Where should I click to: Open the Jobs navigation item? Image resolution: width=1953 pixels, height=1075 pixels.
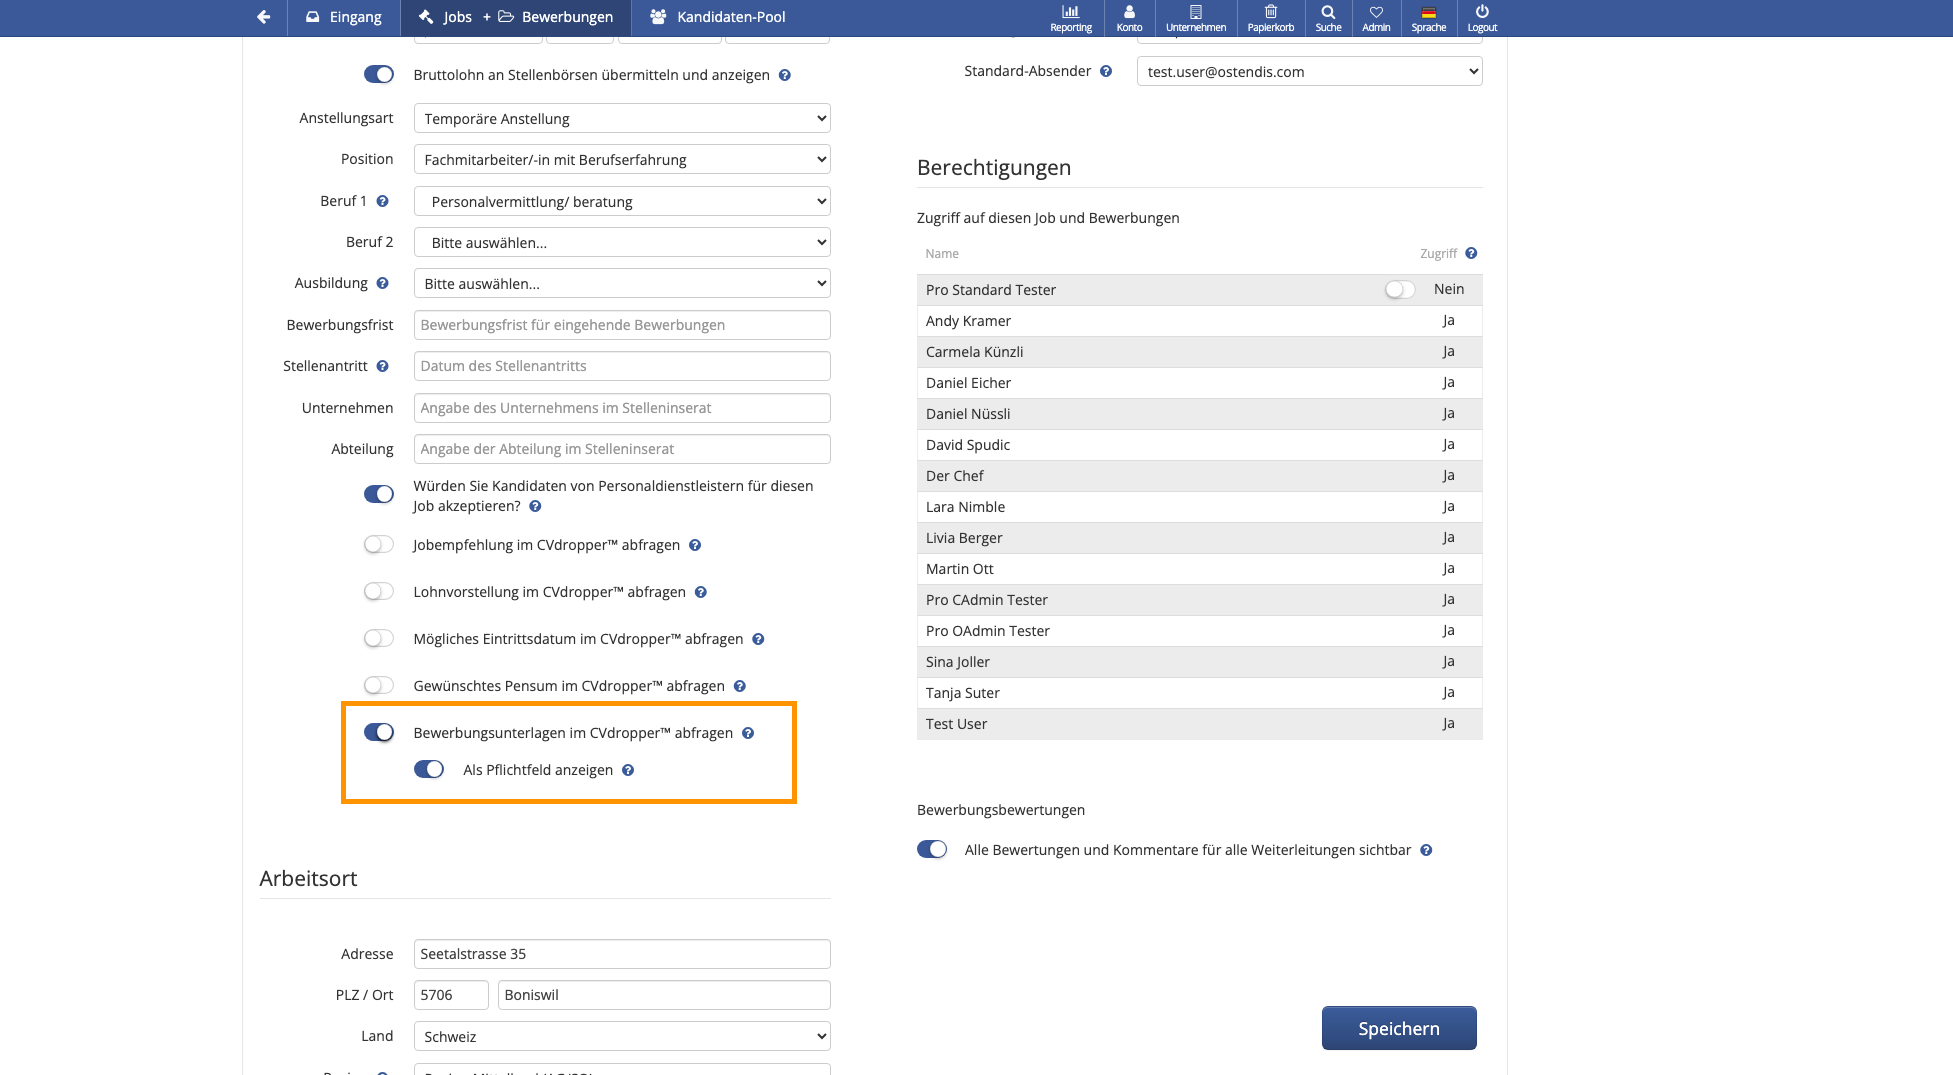click(x=446, y=17)
